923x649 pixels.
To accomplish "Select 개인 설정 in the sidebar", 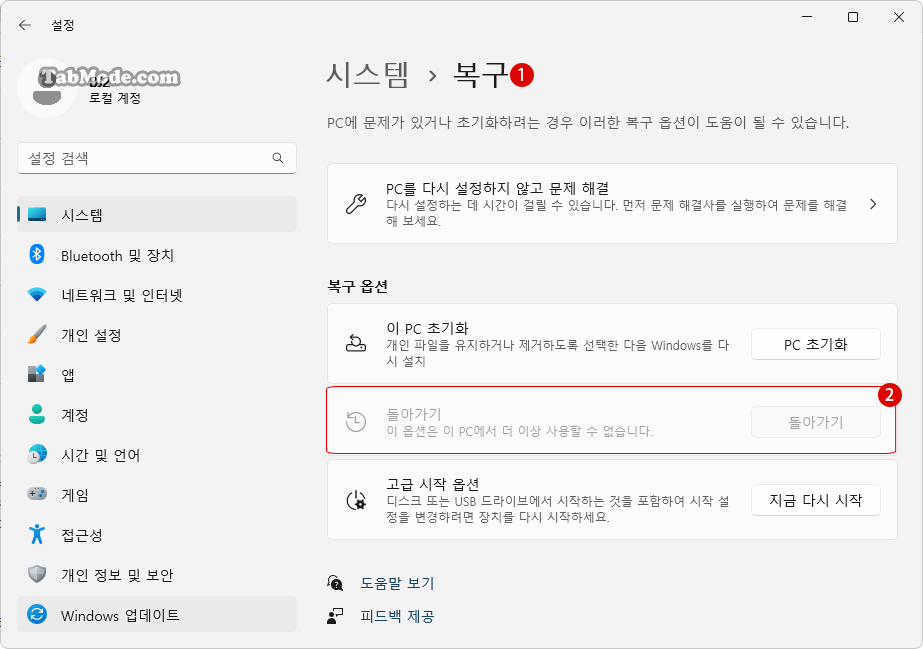I will tap(157, 334).
